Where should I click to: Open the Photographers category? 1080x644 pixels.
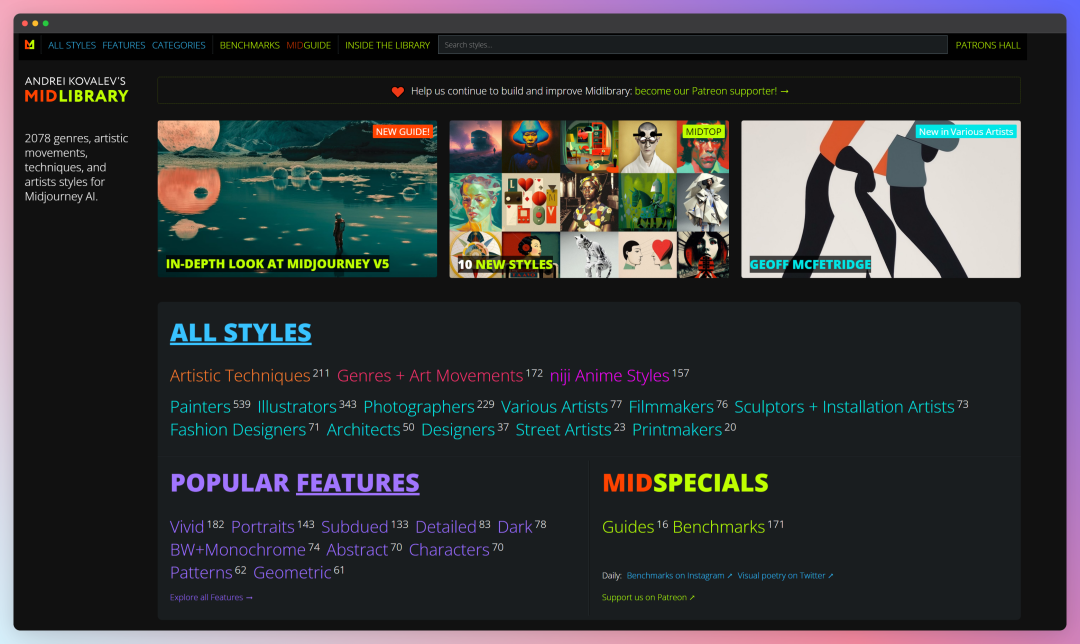pos(419,407)
